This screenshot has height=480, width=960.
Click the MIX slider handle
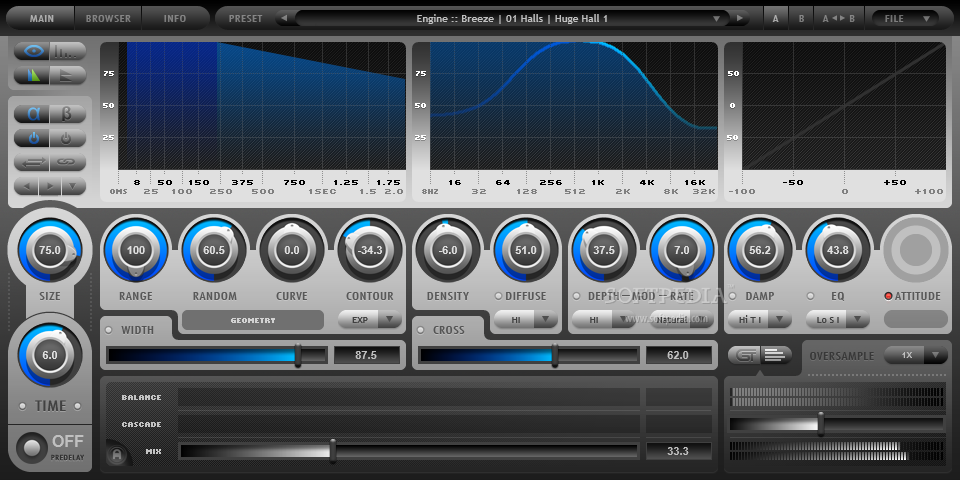[x=333, y=451]
